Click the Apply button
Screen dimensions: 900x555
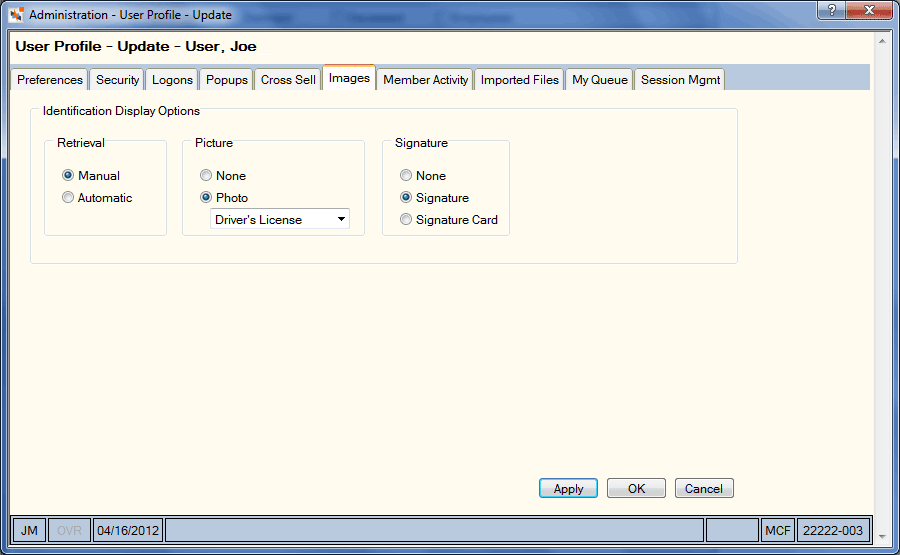click(x=568, y=488)
